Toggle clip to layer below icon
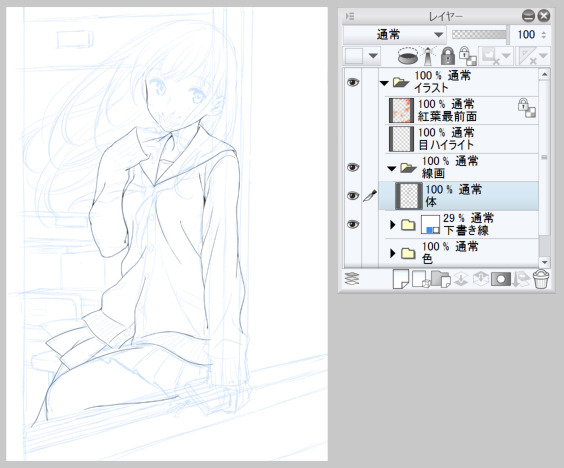The image size is (564, 468). (409, 56)
